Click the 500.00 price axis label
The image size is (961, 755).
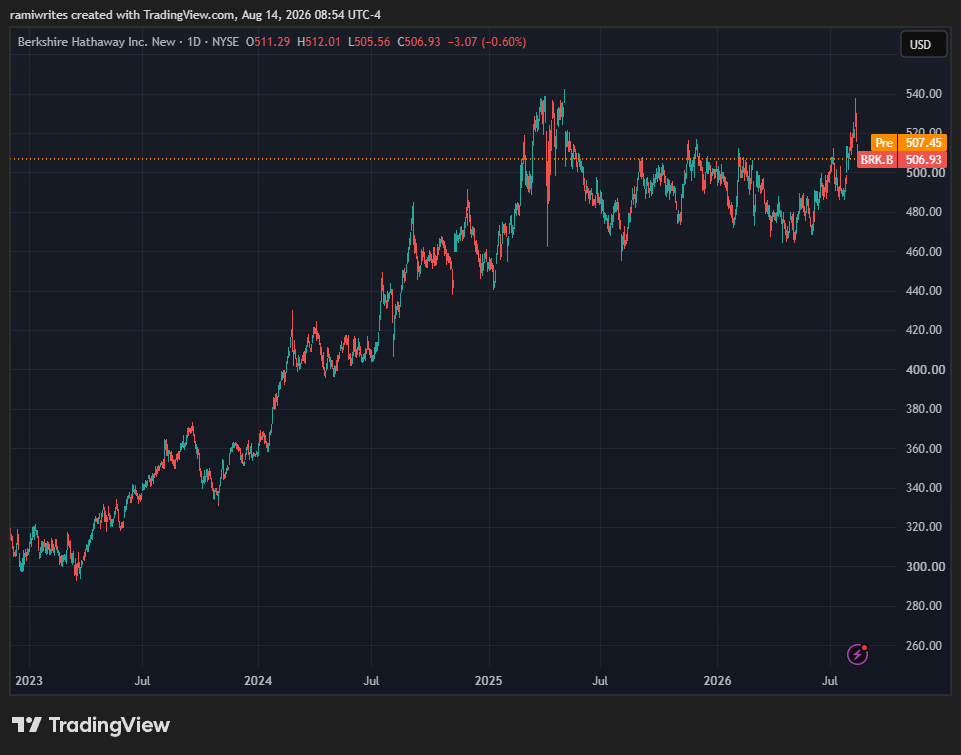click(x=924, y=173)
